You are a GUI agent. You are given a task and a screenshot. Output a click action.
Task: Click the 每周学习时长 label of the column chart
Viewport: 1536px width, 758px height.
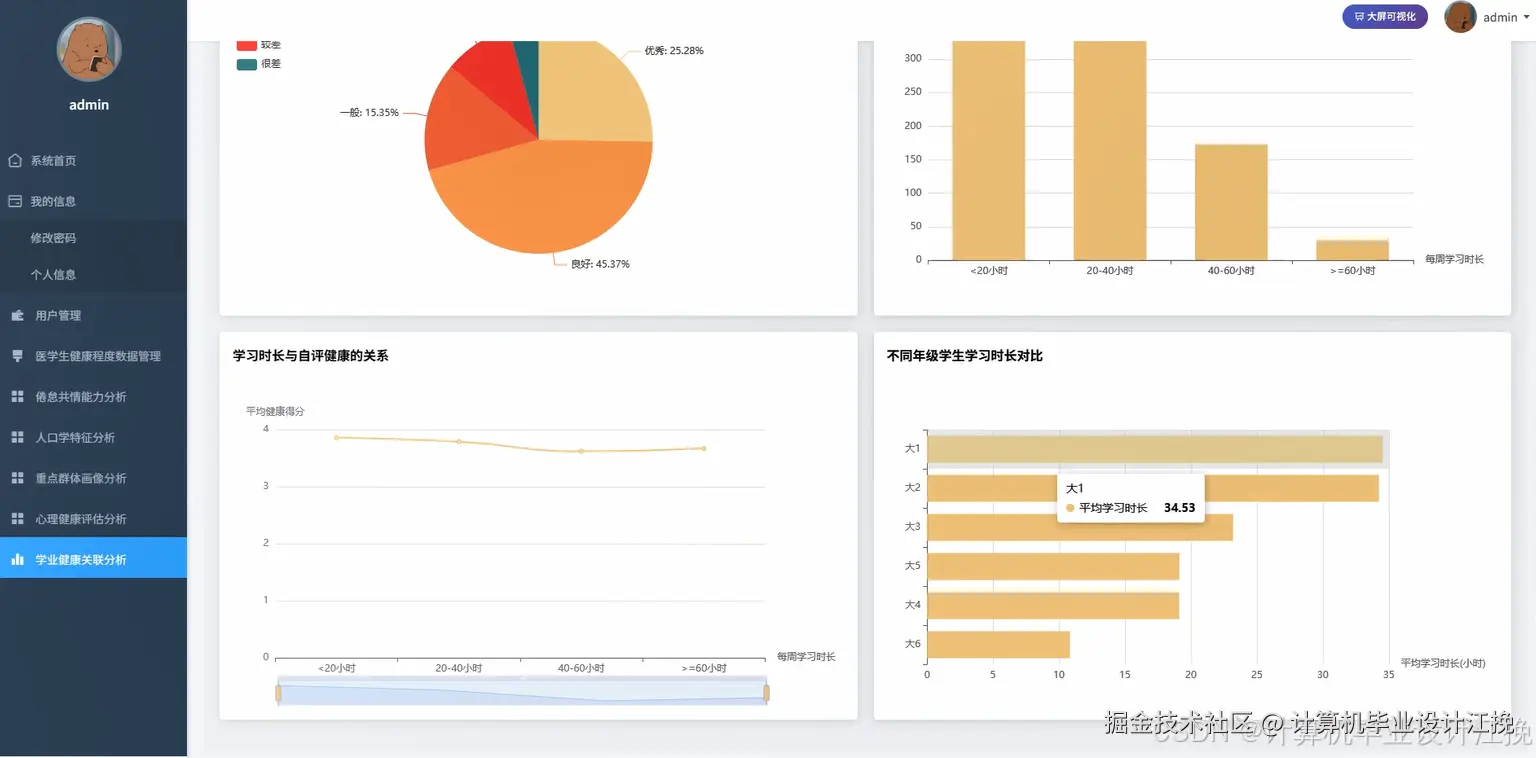point(1454,259)
